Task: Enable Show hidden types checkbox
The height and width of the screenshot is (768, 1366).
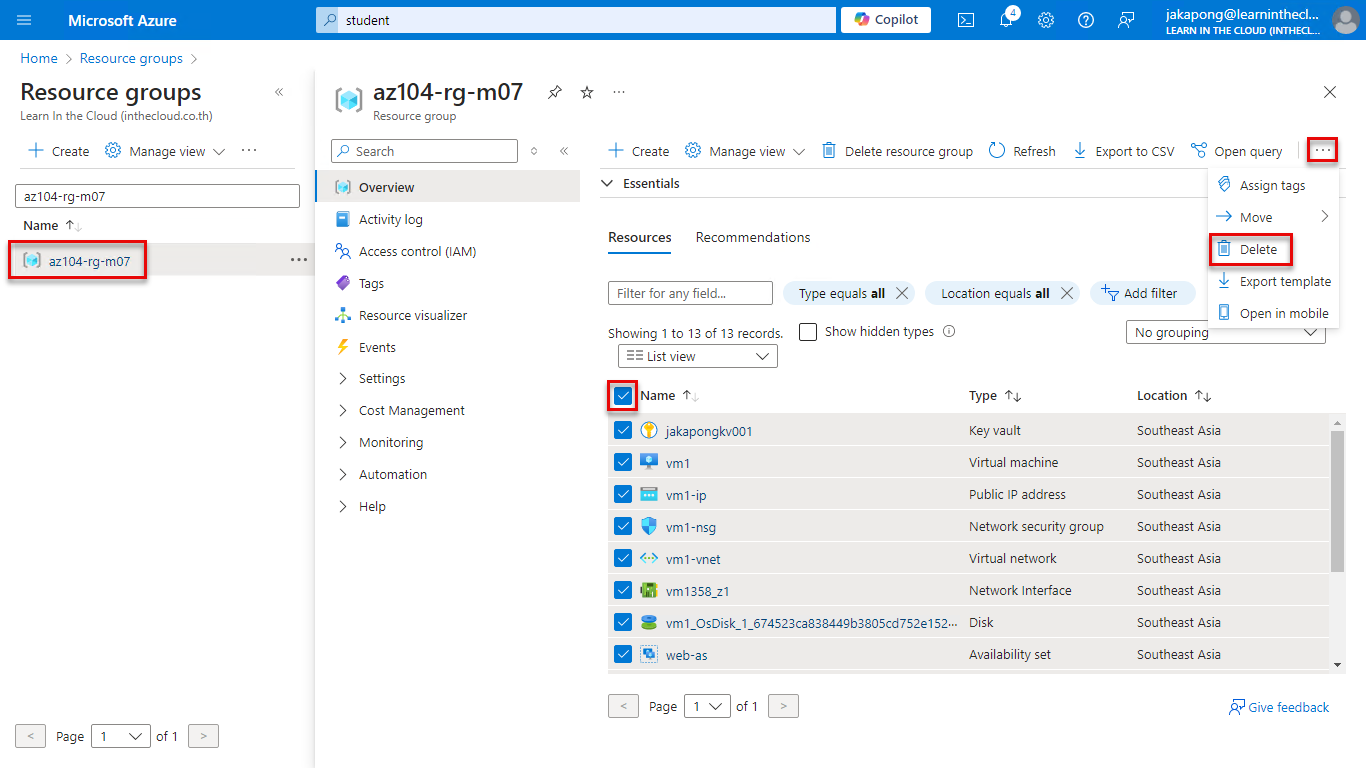Action: coord(808,332)
